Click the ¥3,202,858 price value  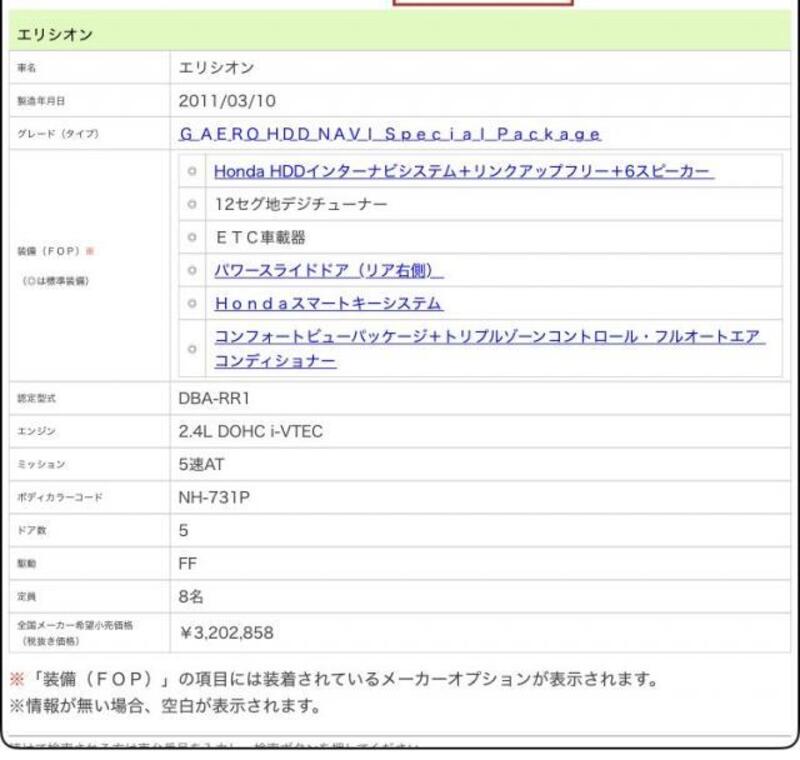226,632
